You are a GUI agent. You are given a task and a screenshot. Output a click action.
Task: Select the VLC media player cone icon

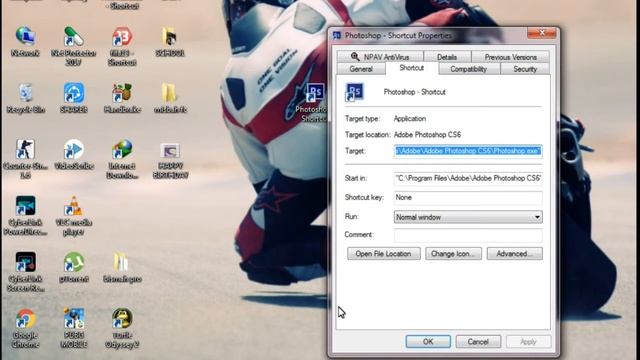coord(73,206)
